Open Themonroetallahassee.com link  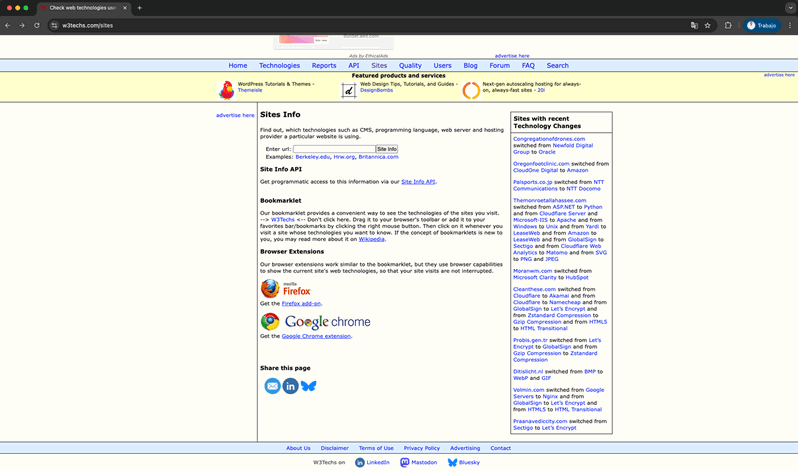click(550, 201)
